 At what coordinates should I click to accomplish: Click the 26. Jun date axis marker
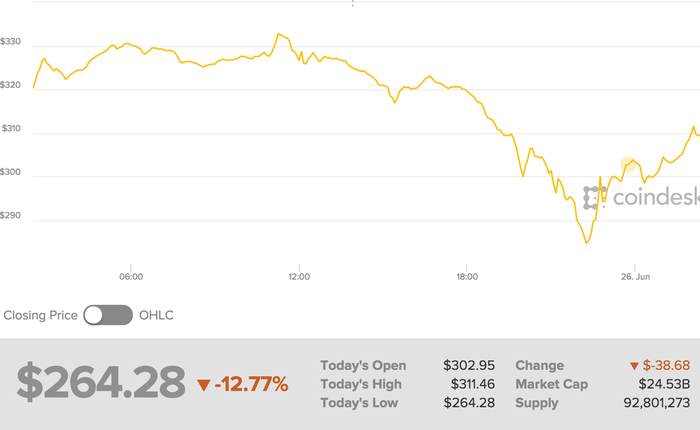tap(635, 276)
